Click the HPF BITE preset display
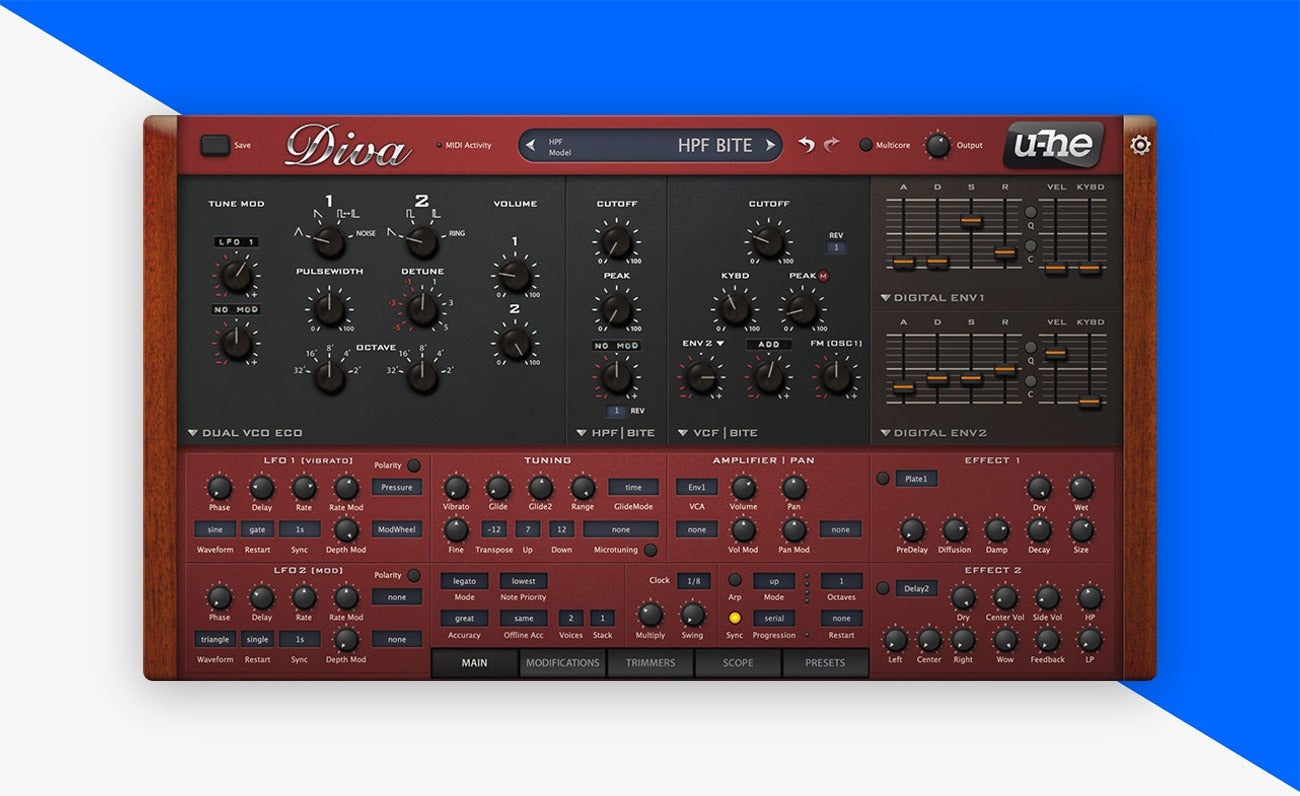1300x796 pixels. pyautogui.click(x=650, y=145)
